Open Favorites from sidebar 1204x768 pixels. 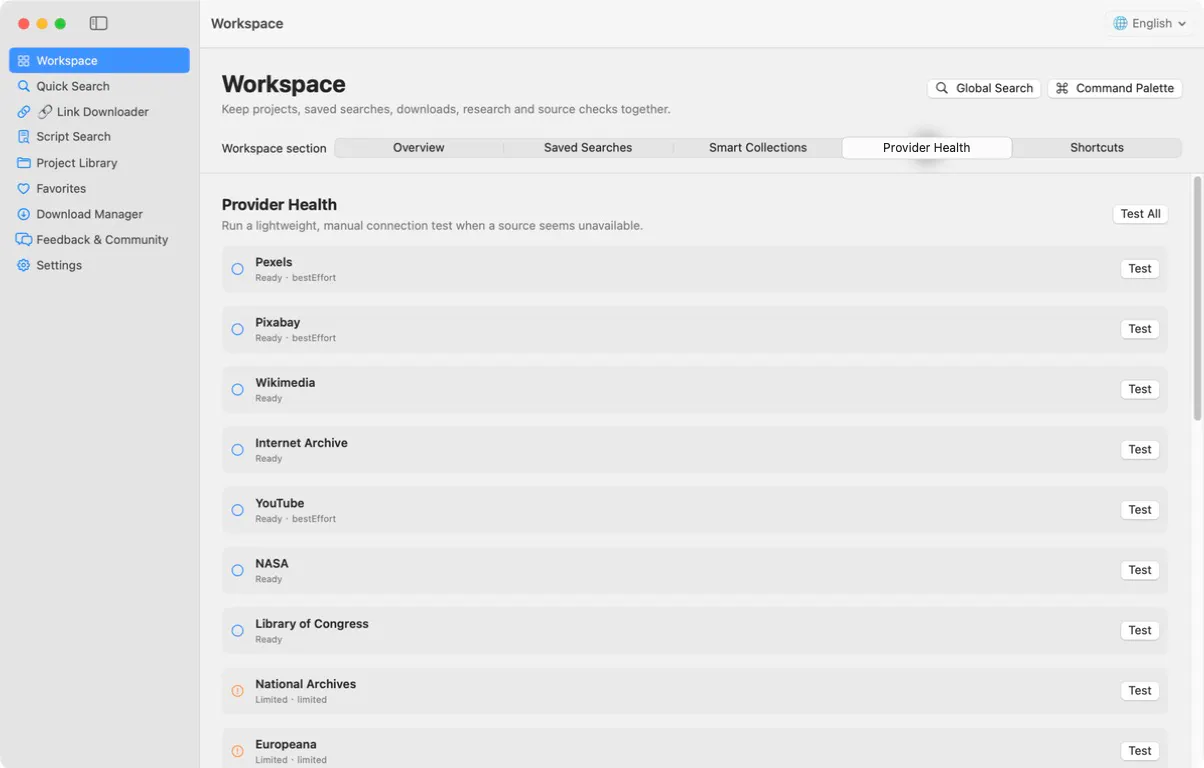click(99, 188)
